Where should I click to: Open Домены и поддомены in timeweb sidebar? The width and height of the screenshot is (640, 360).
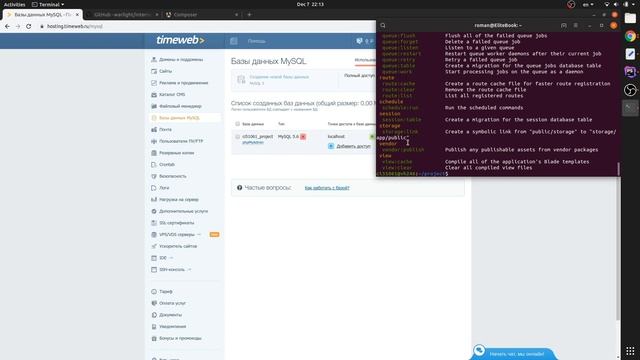181,60
